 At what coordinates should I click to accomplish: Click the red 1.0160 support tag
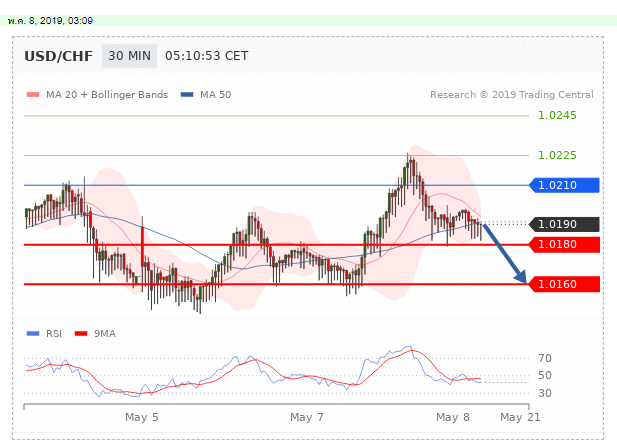pos(564,284)
